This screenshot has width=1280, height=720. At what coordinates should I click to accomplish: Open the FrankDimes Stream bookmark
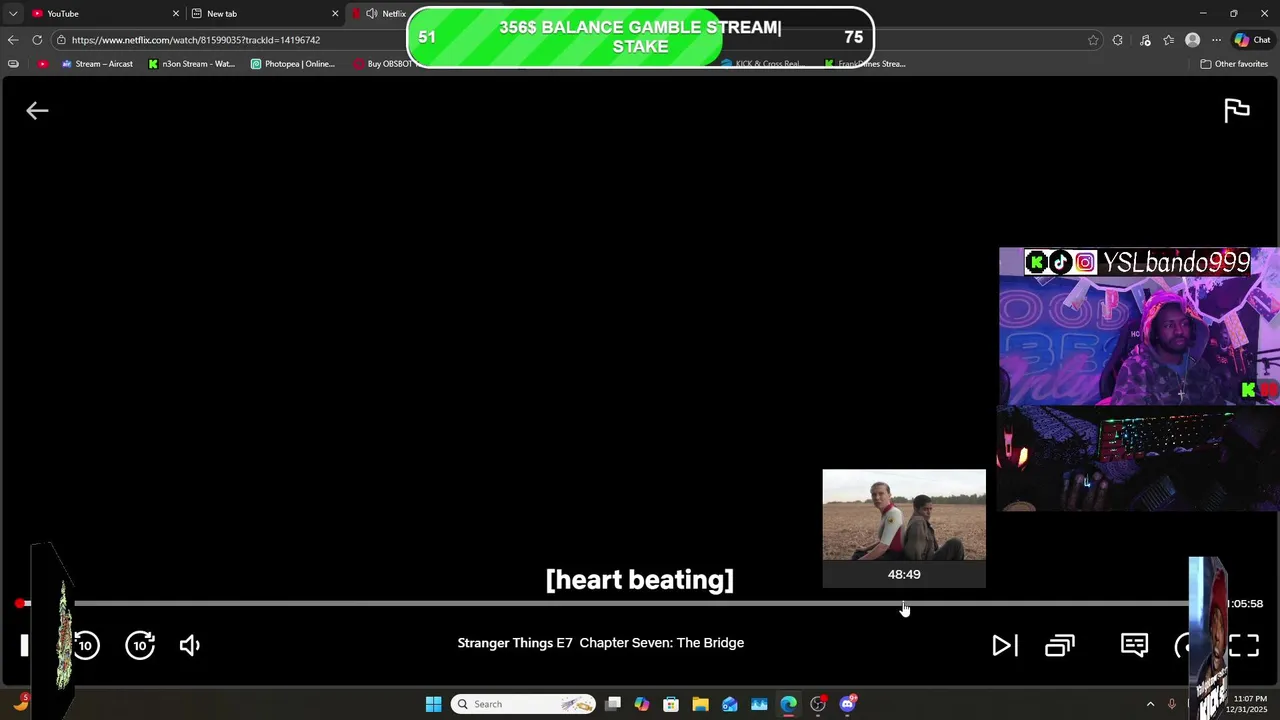tap(865, 64)
